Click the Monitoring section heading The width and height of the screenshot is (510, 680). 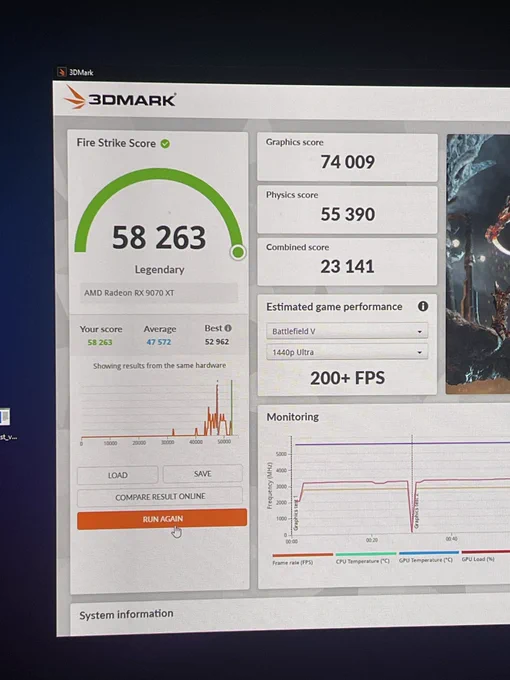pos(293,417)
